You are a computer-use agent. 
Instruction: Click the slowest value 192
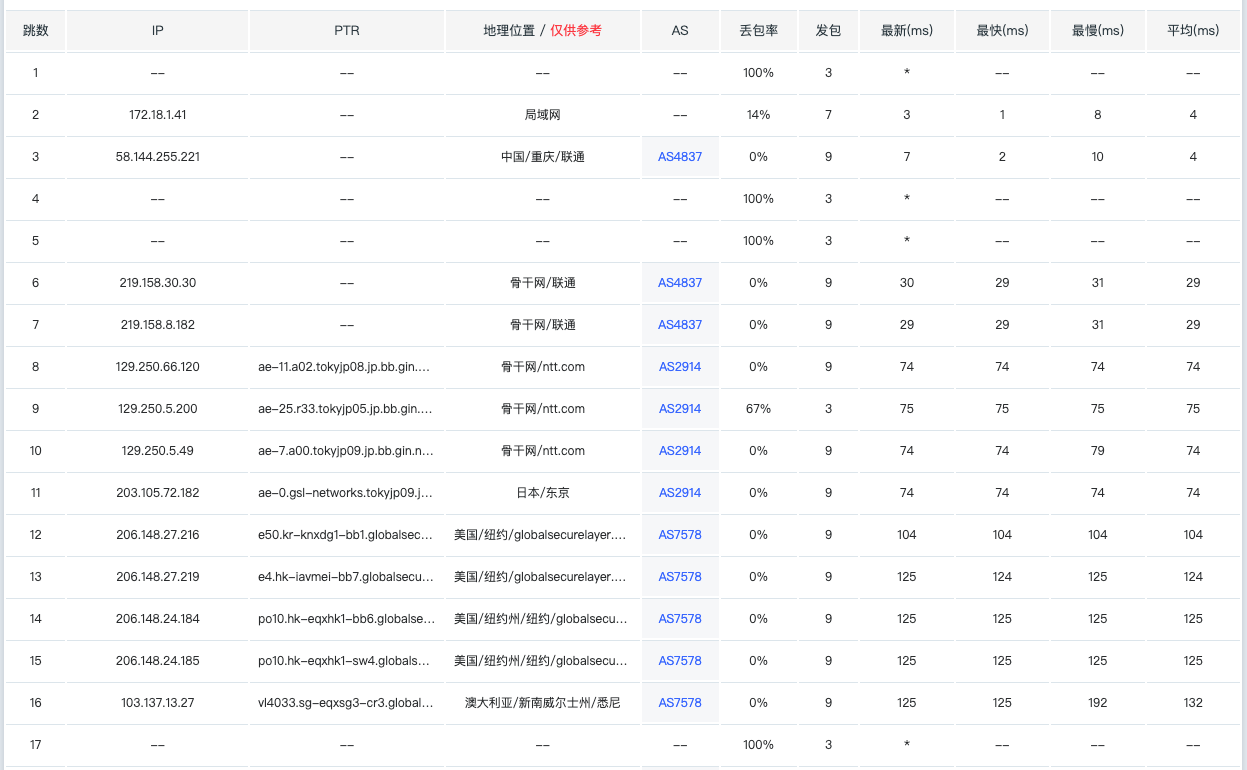coord(1098,703)
